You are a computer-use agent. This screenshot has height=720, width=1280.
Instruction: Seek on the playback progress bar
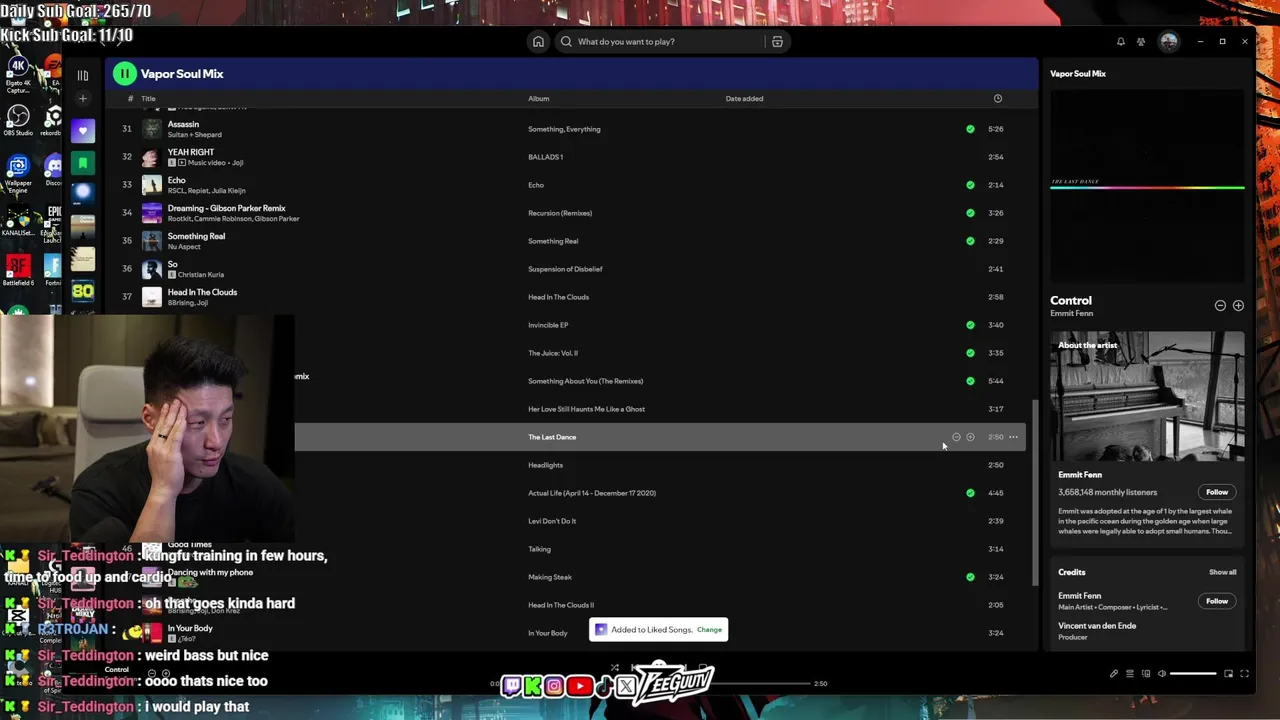click(x=660, y=684)
